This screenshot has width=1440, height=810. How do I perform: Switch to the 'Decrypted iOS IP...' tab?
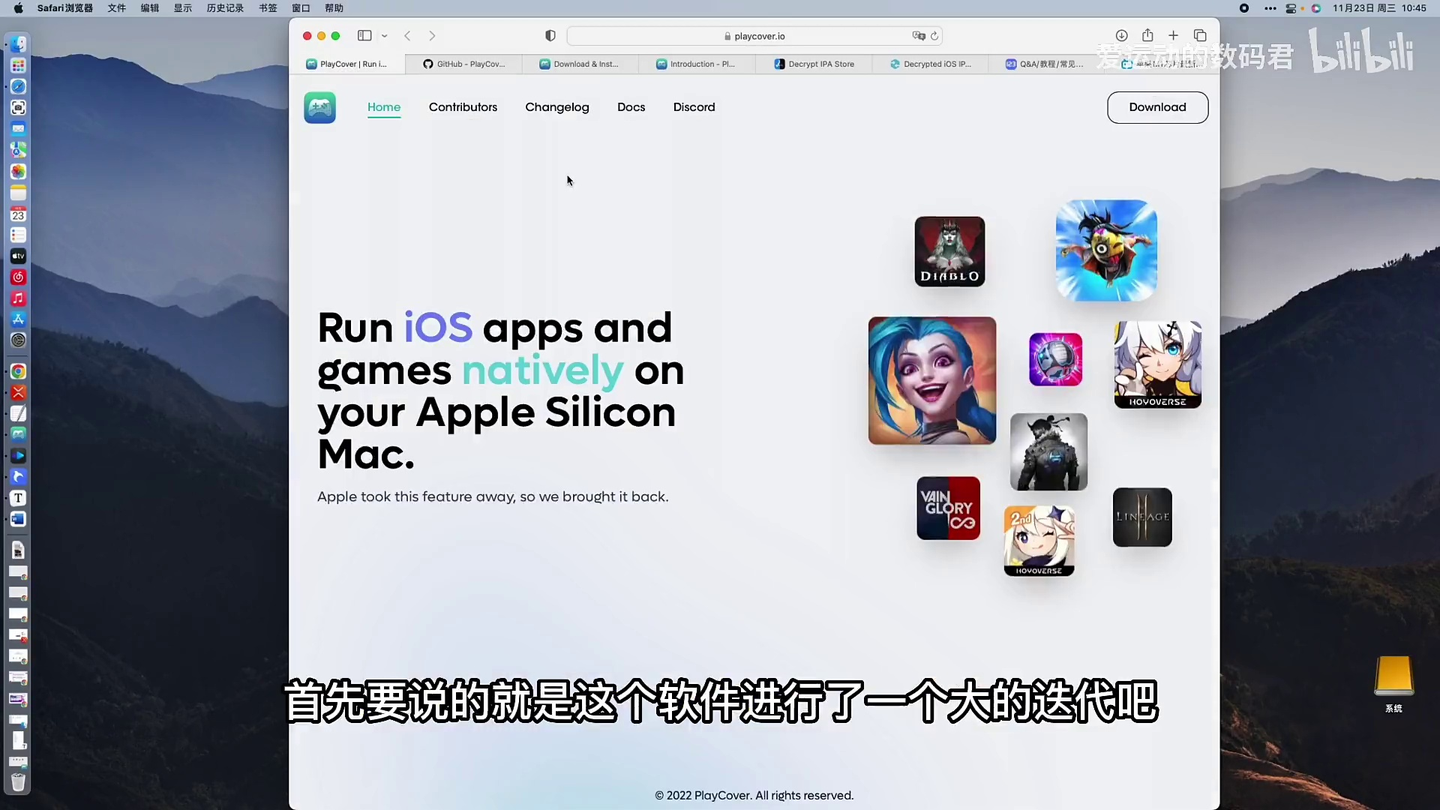click(930, 64)
